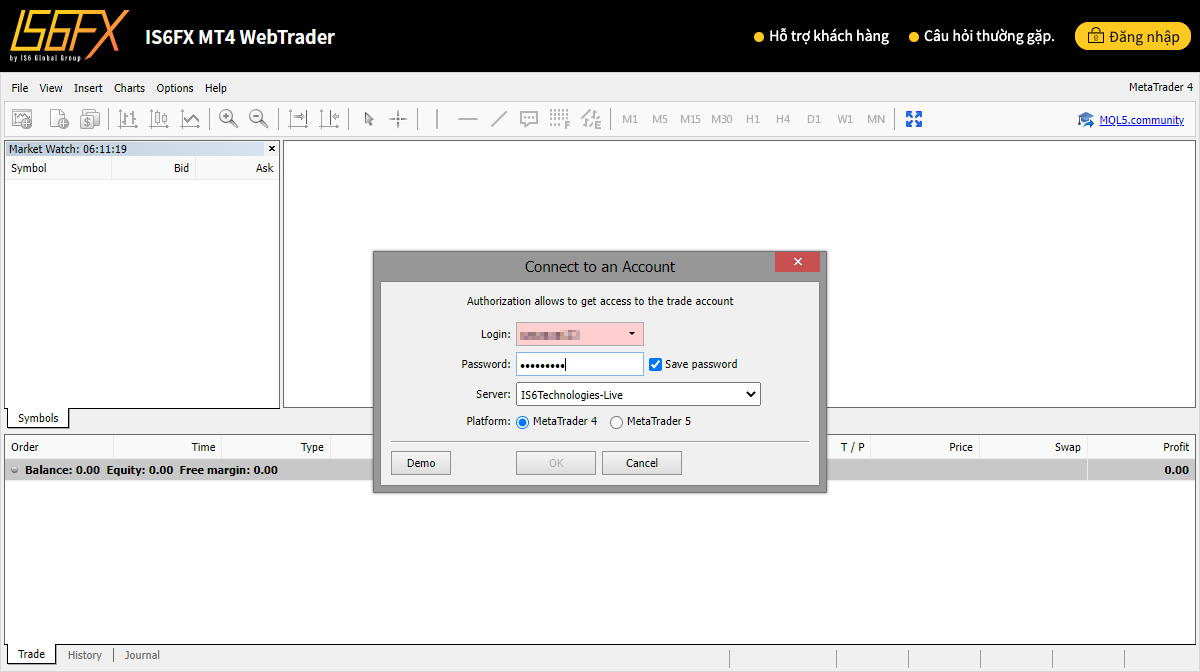Image resolution: width=1200 pixels, height=672 pixels.
Task: Toggle chart auto scroll icon
Action: tap(298, 119)
